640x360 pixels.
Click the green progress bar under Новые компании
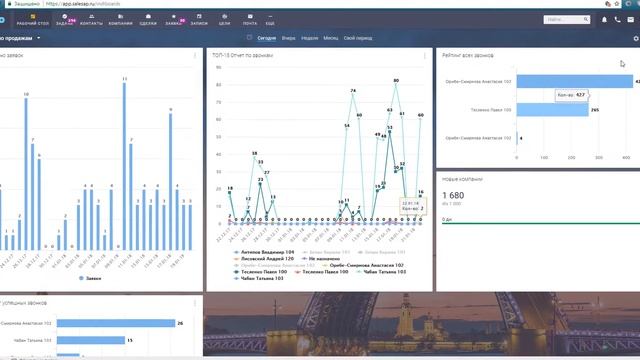coord(541,223)
